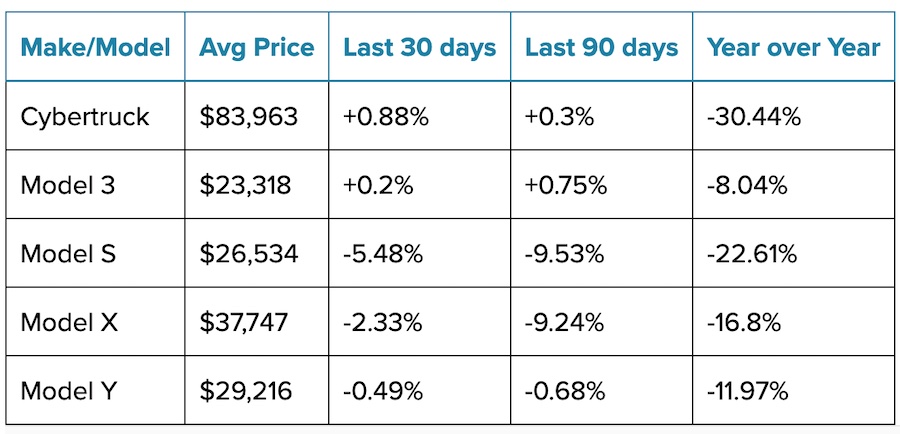The width and height of the screenshot is (900, 434).
Task: Select the $23,318 price cell
Action: [x=246, y=185]
